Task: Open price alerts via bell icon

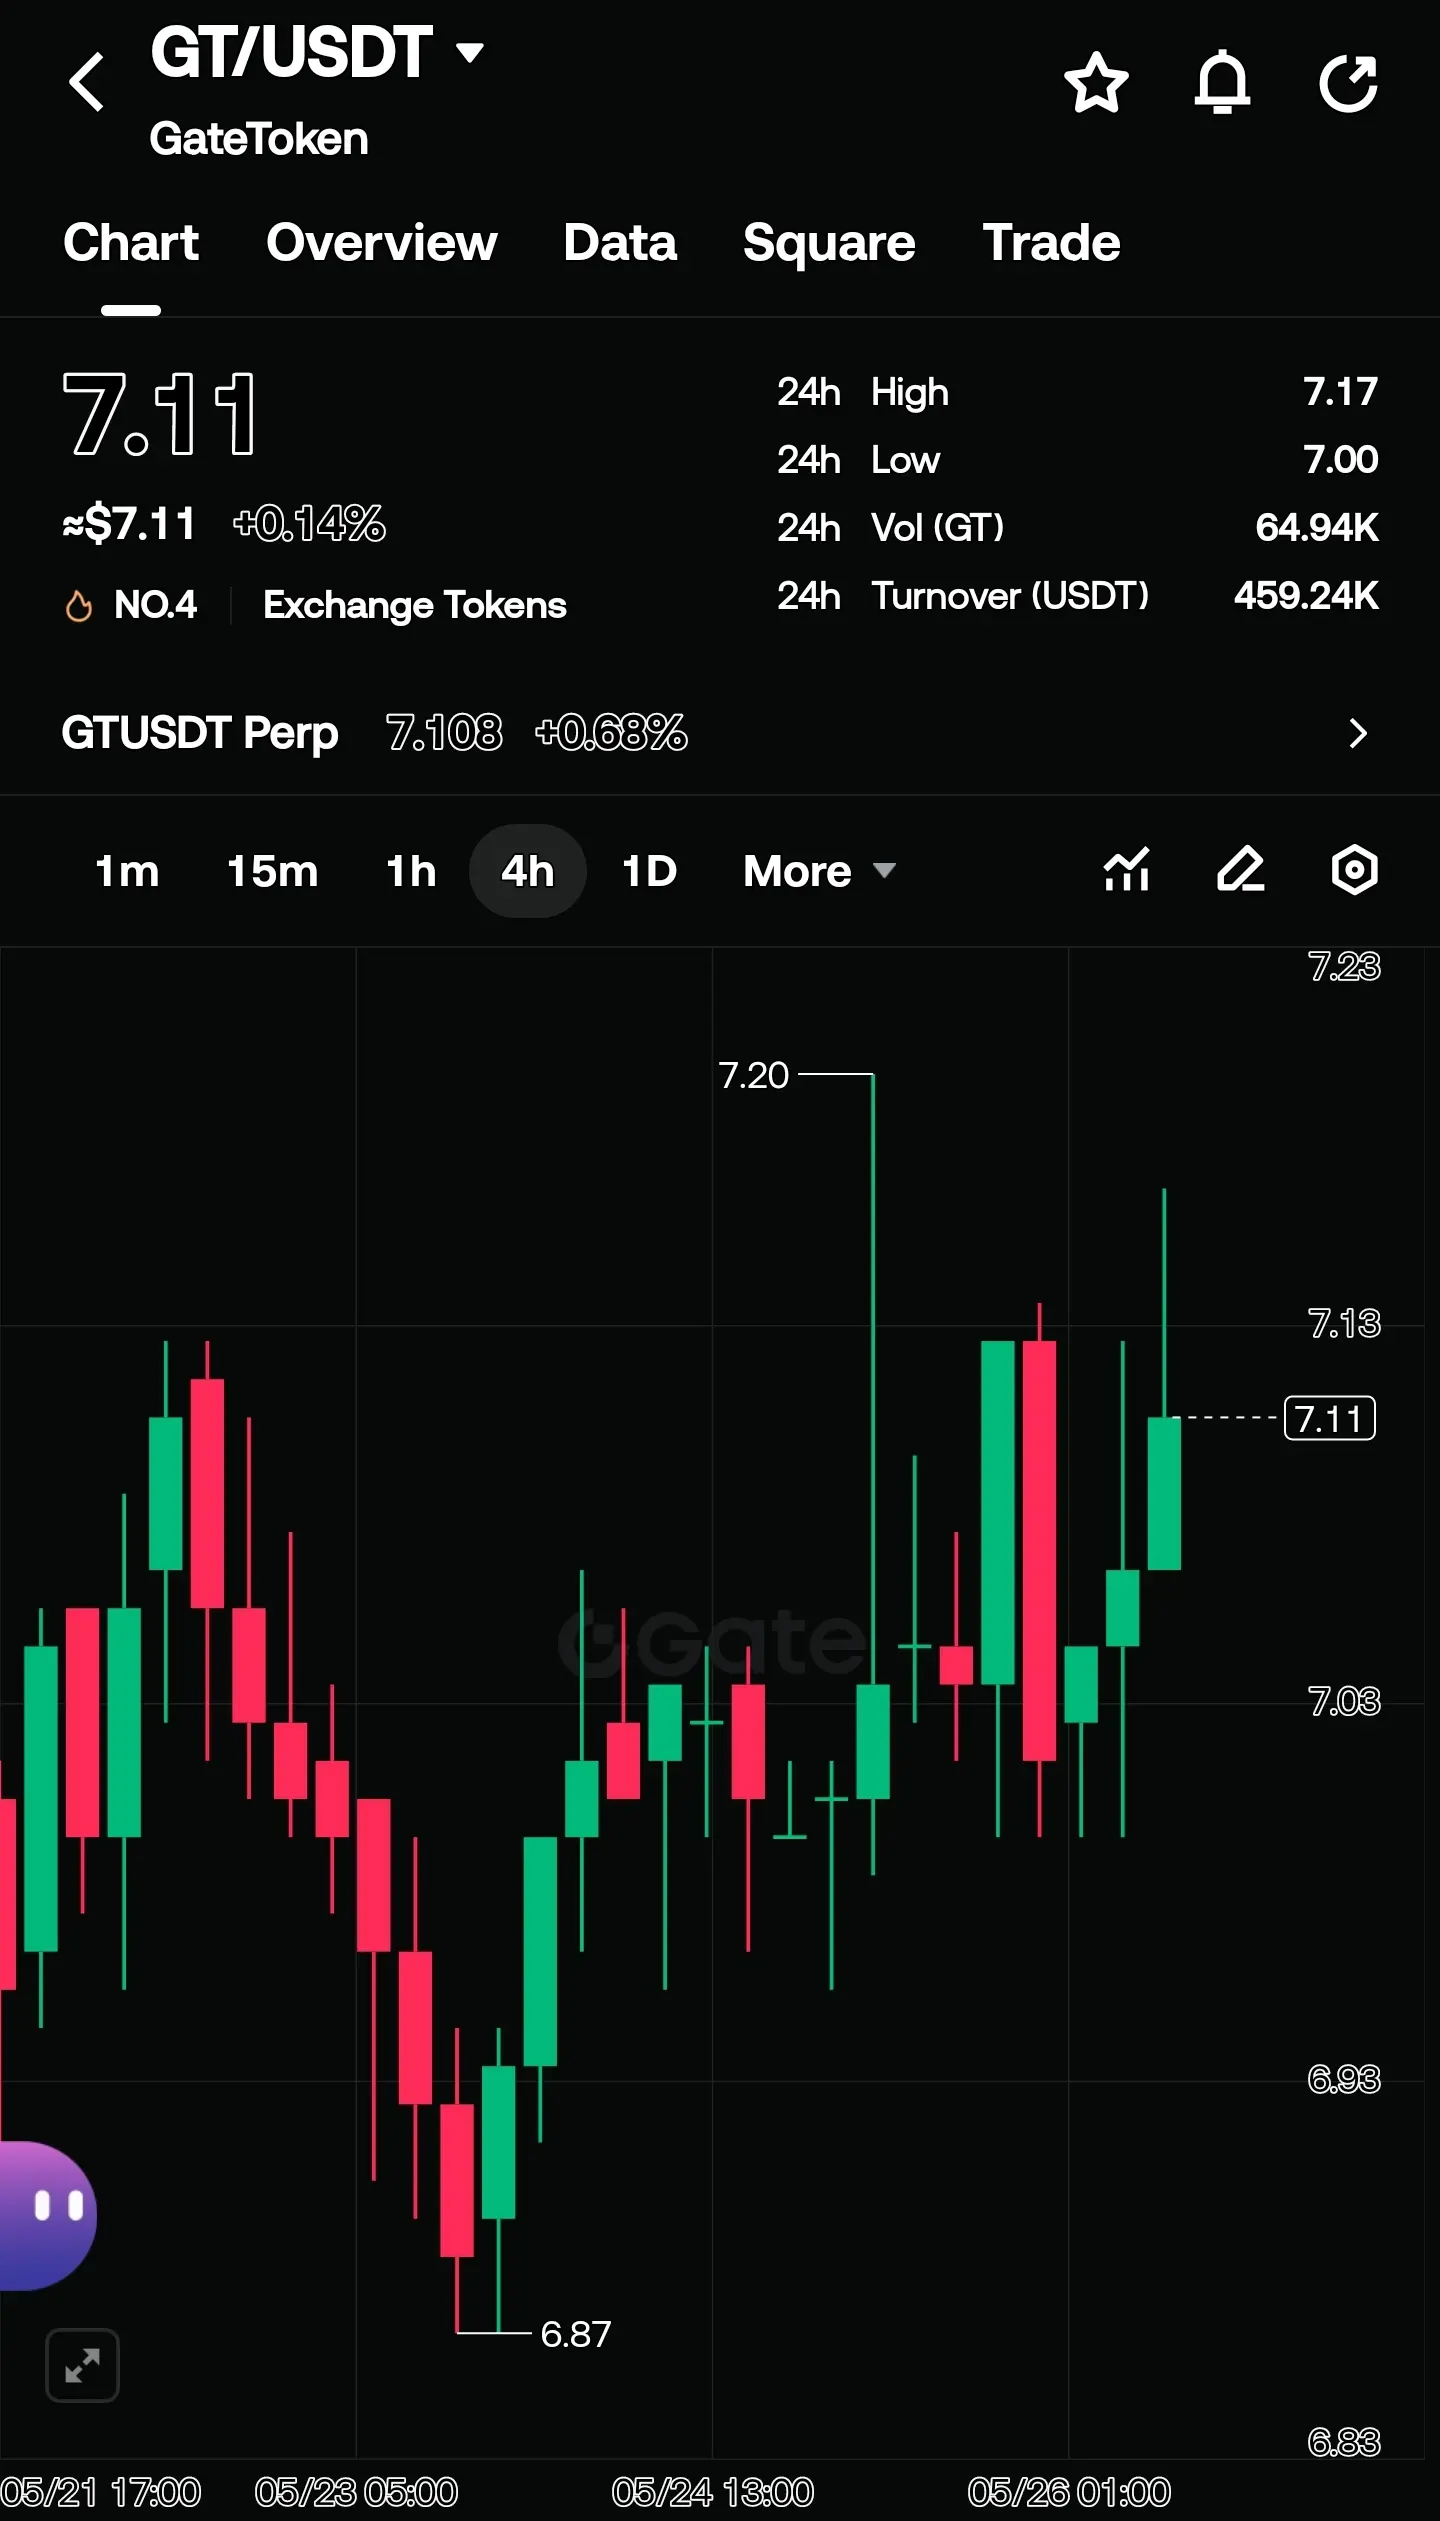Action: [1222, 82]
